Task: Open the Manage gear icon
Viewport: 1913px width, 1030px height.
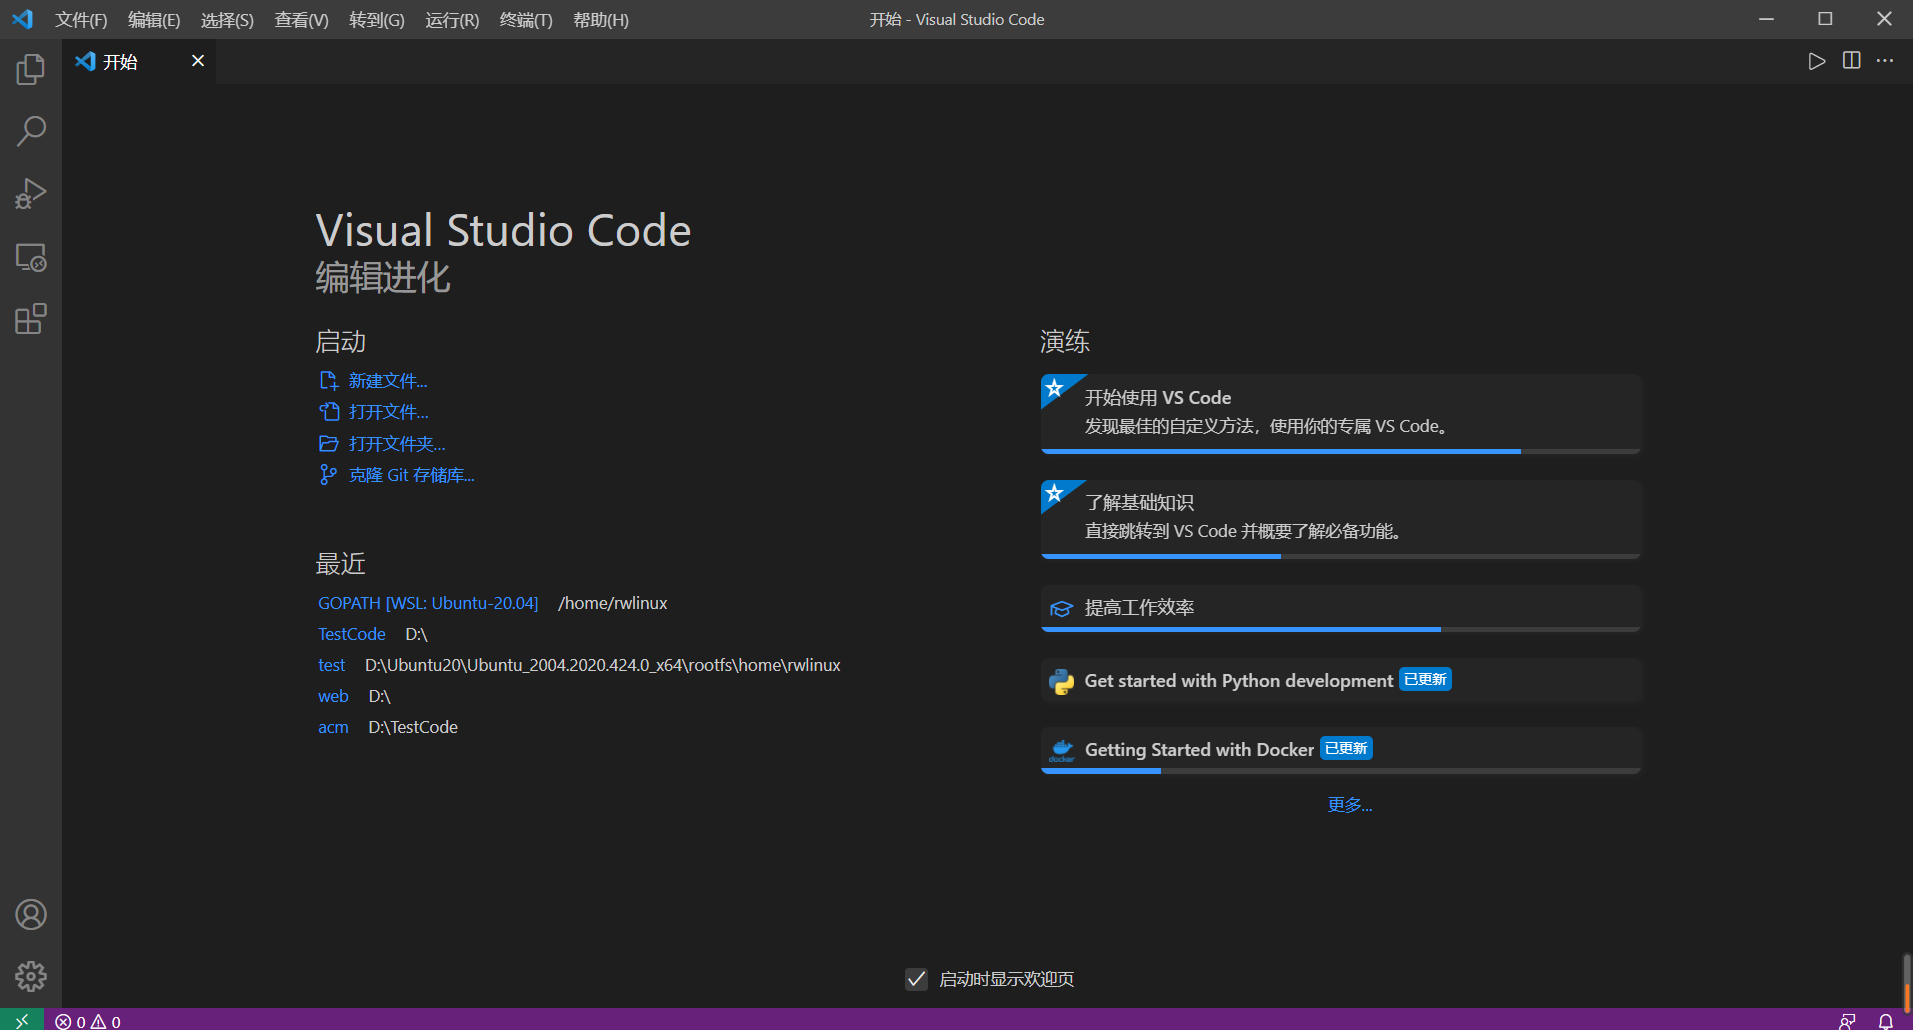Action: [x=31, y=976]
